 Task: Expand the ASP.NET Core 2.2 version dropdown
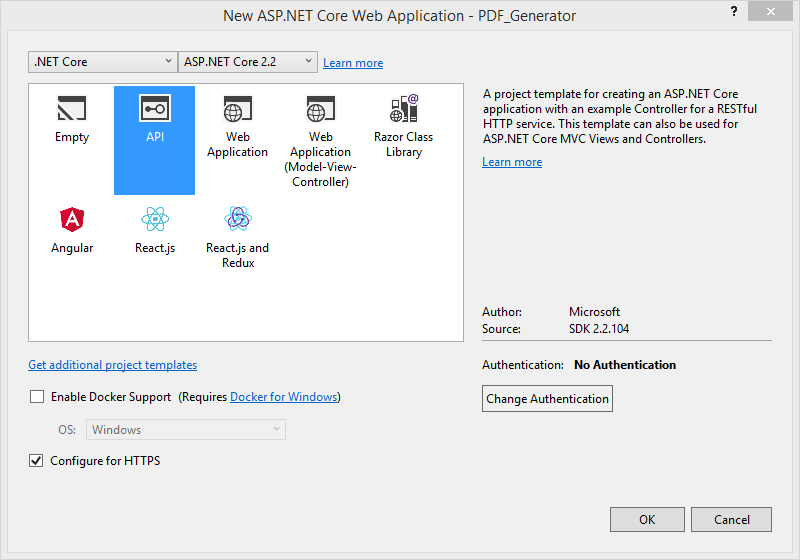click(248, 62)
